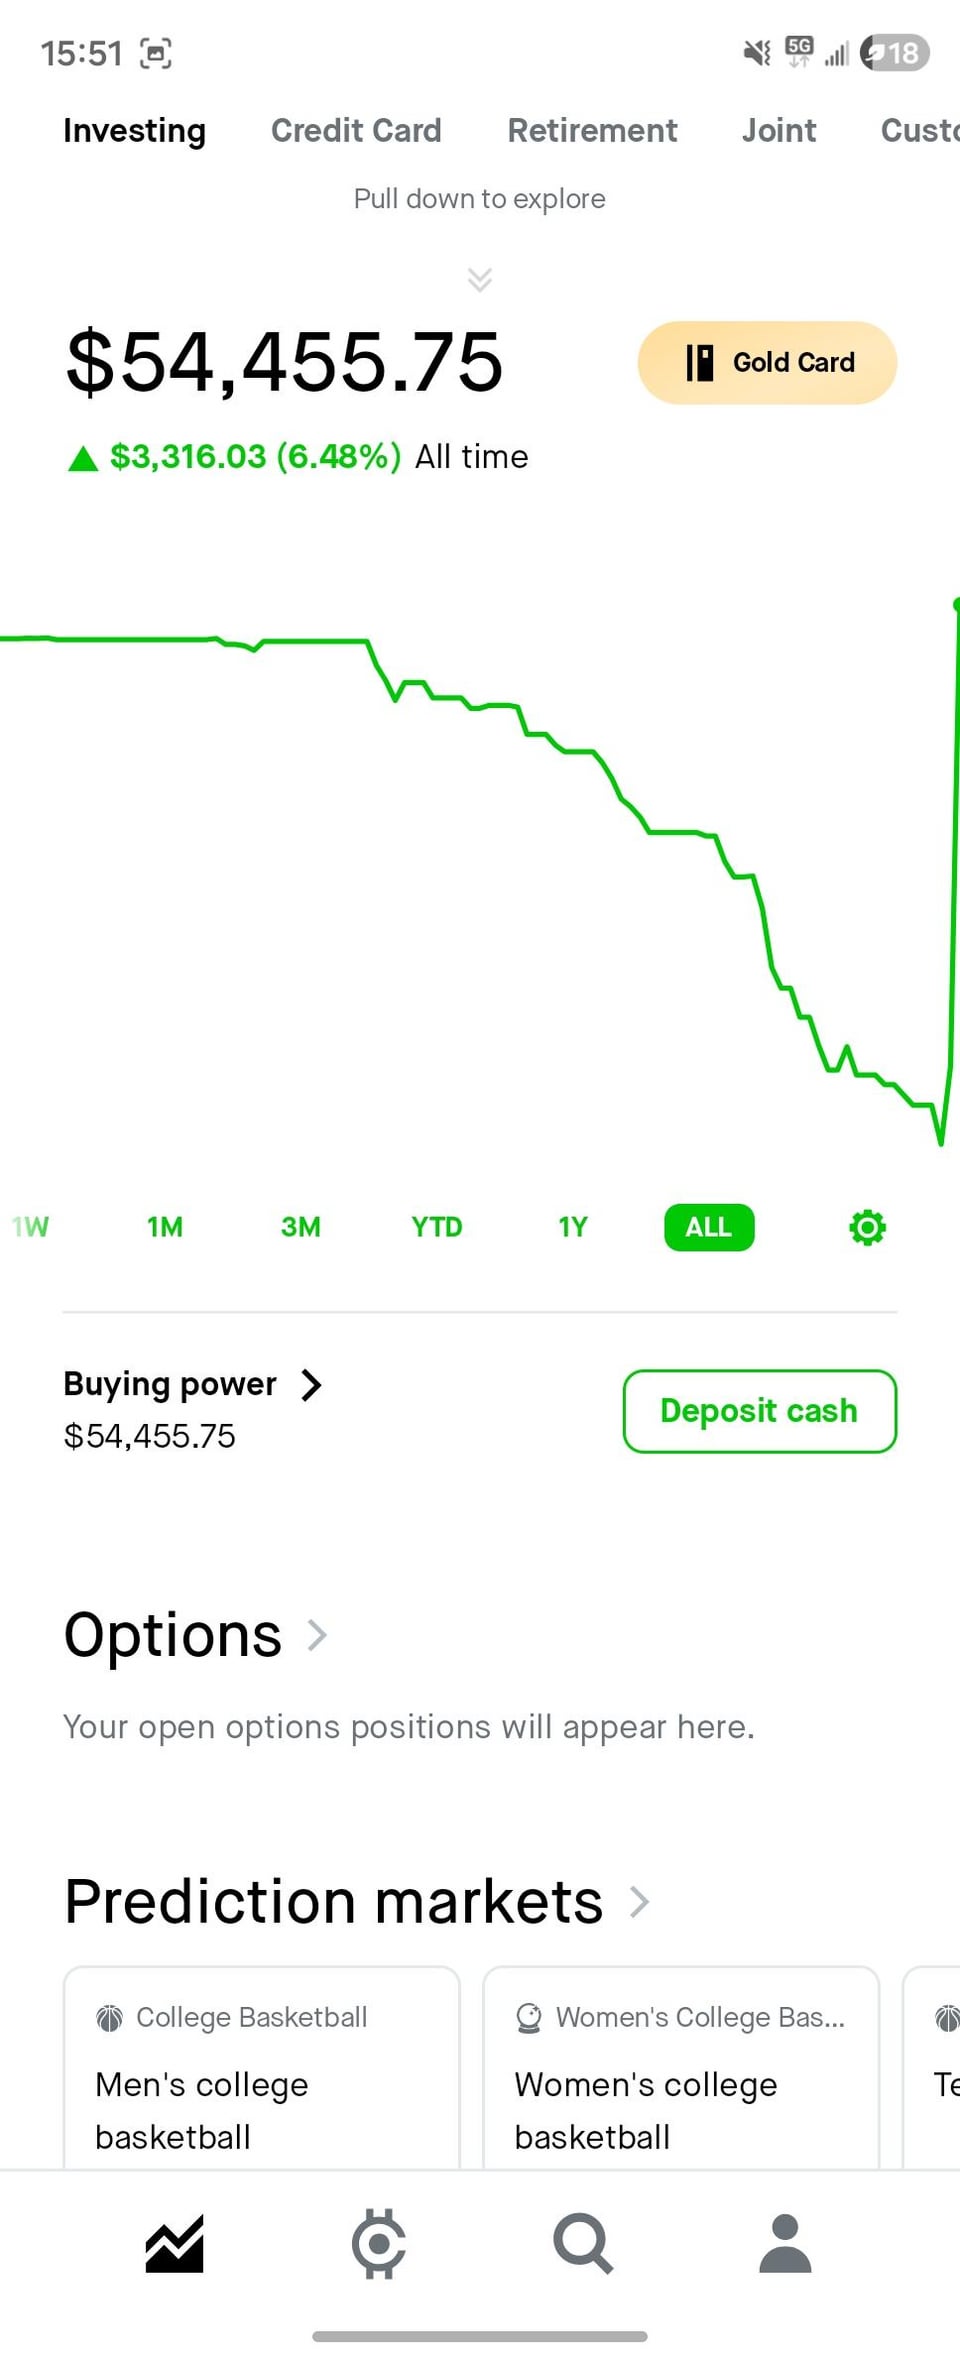Screen dimensions: 960x2356
Task: Switch to the Credit Card tab
Action: [x=356, y=130]
